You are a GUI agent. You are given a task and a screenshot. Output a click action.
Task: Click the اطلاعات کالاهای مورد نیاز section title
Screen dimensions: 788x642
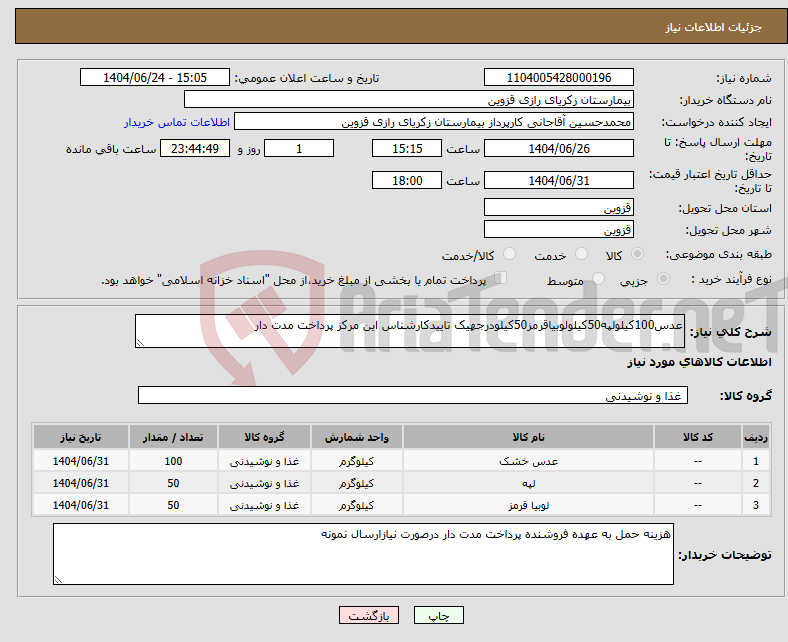point(699,362)
